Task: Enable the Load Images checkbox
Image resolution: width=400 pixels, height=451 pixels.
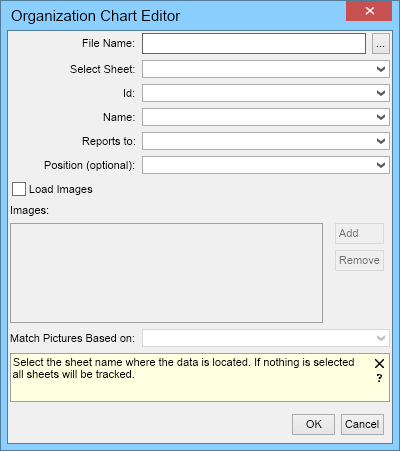Action: 19,189
